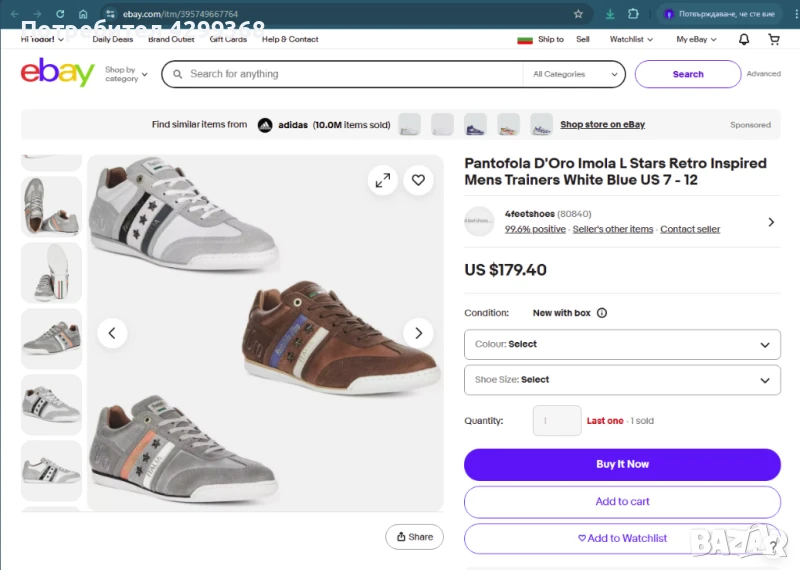Image resolution: width=800 pixels, height=570 pixels.
Task: Go to the browser home page icon
Action: pos(84,14)
